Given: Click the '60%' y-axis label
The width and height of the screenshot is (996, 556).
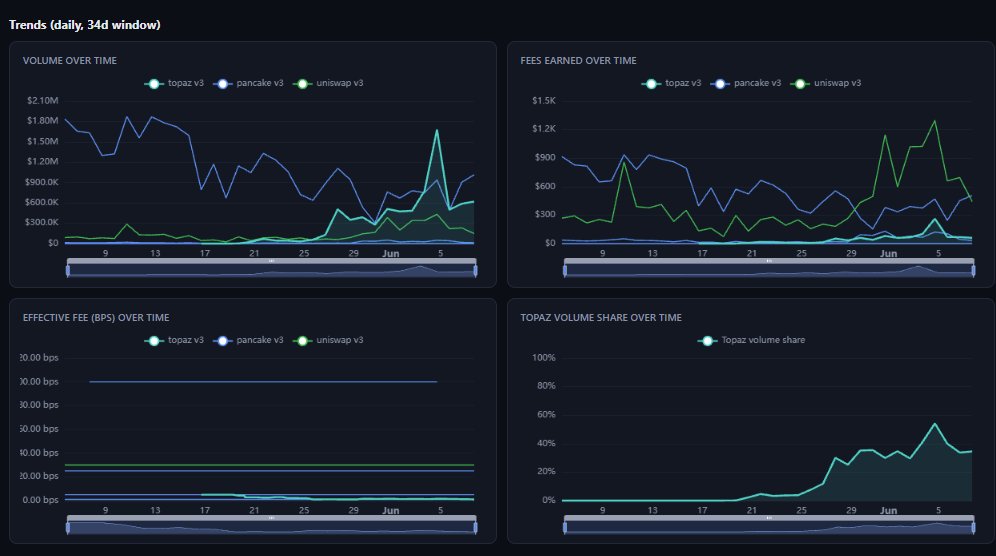Looking at the screenshot, I should 546,414.
